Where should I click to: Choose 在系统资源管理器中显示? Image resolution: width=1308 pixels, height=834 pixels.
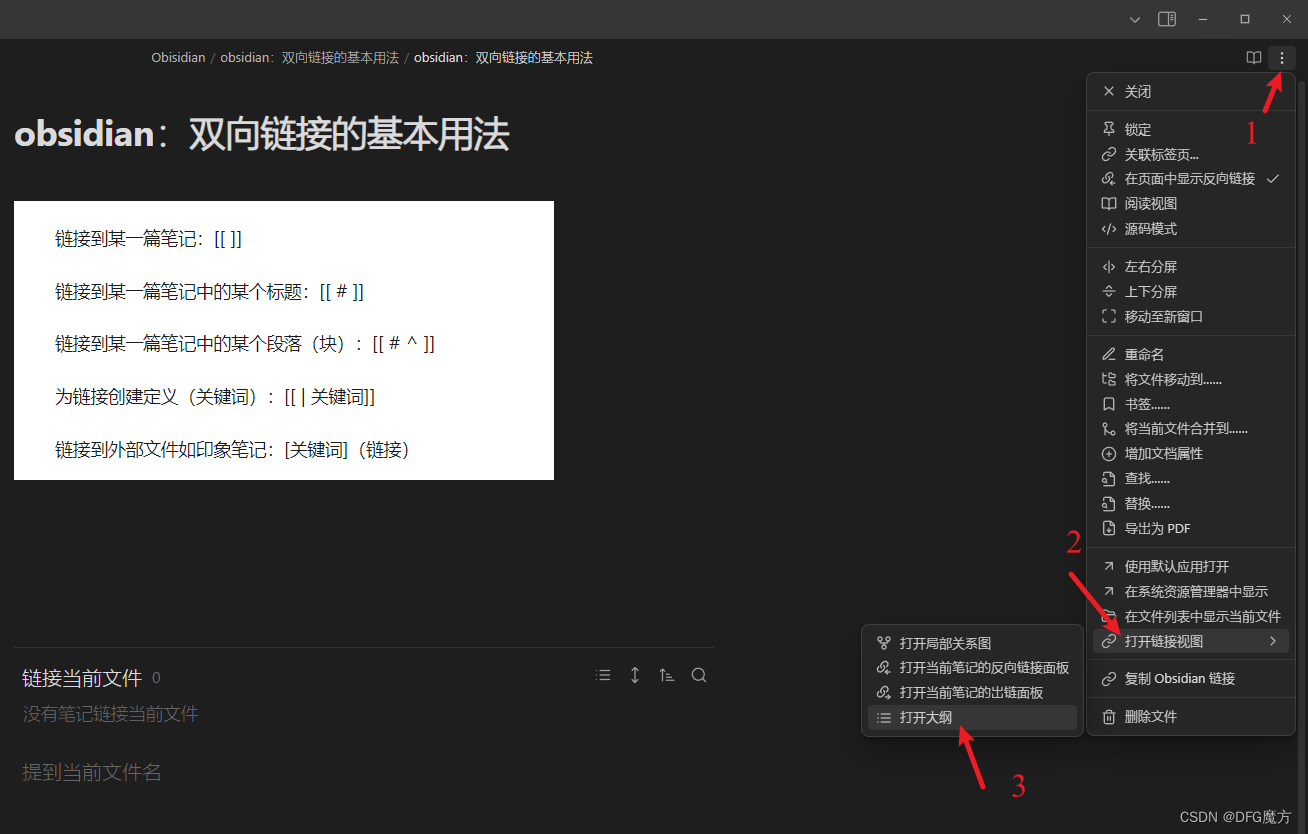pos(1191,592)
